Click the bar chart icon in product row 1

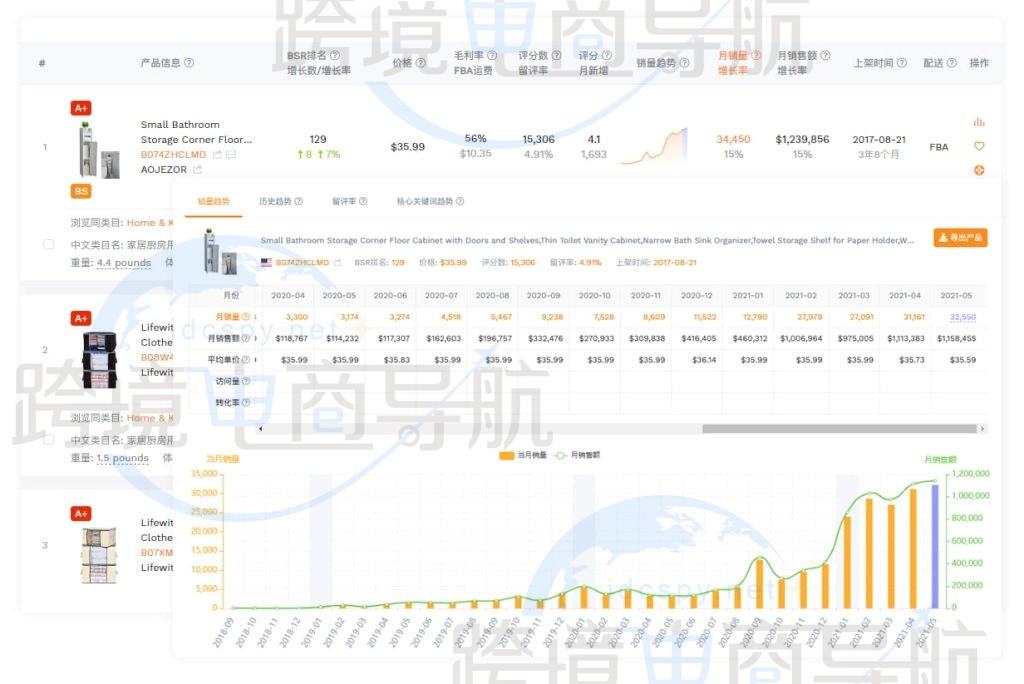point(978,122)
